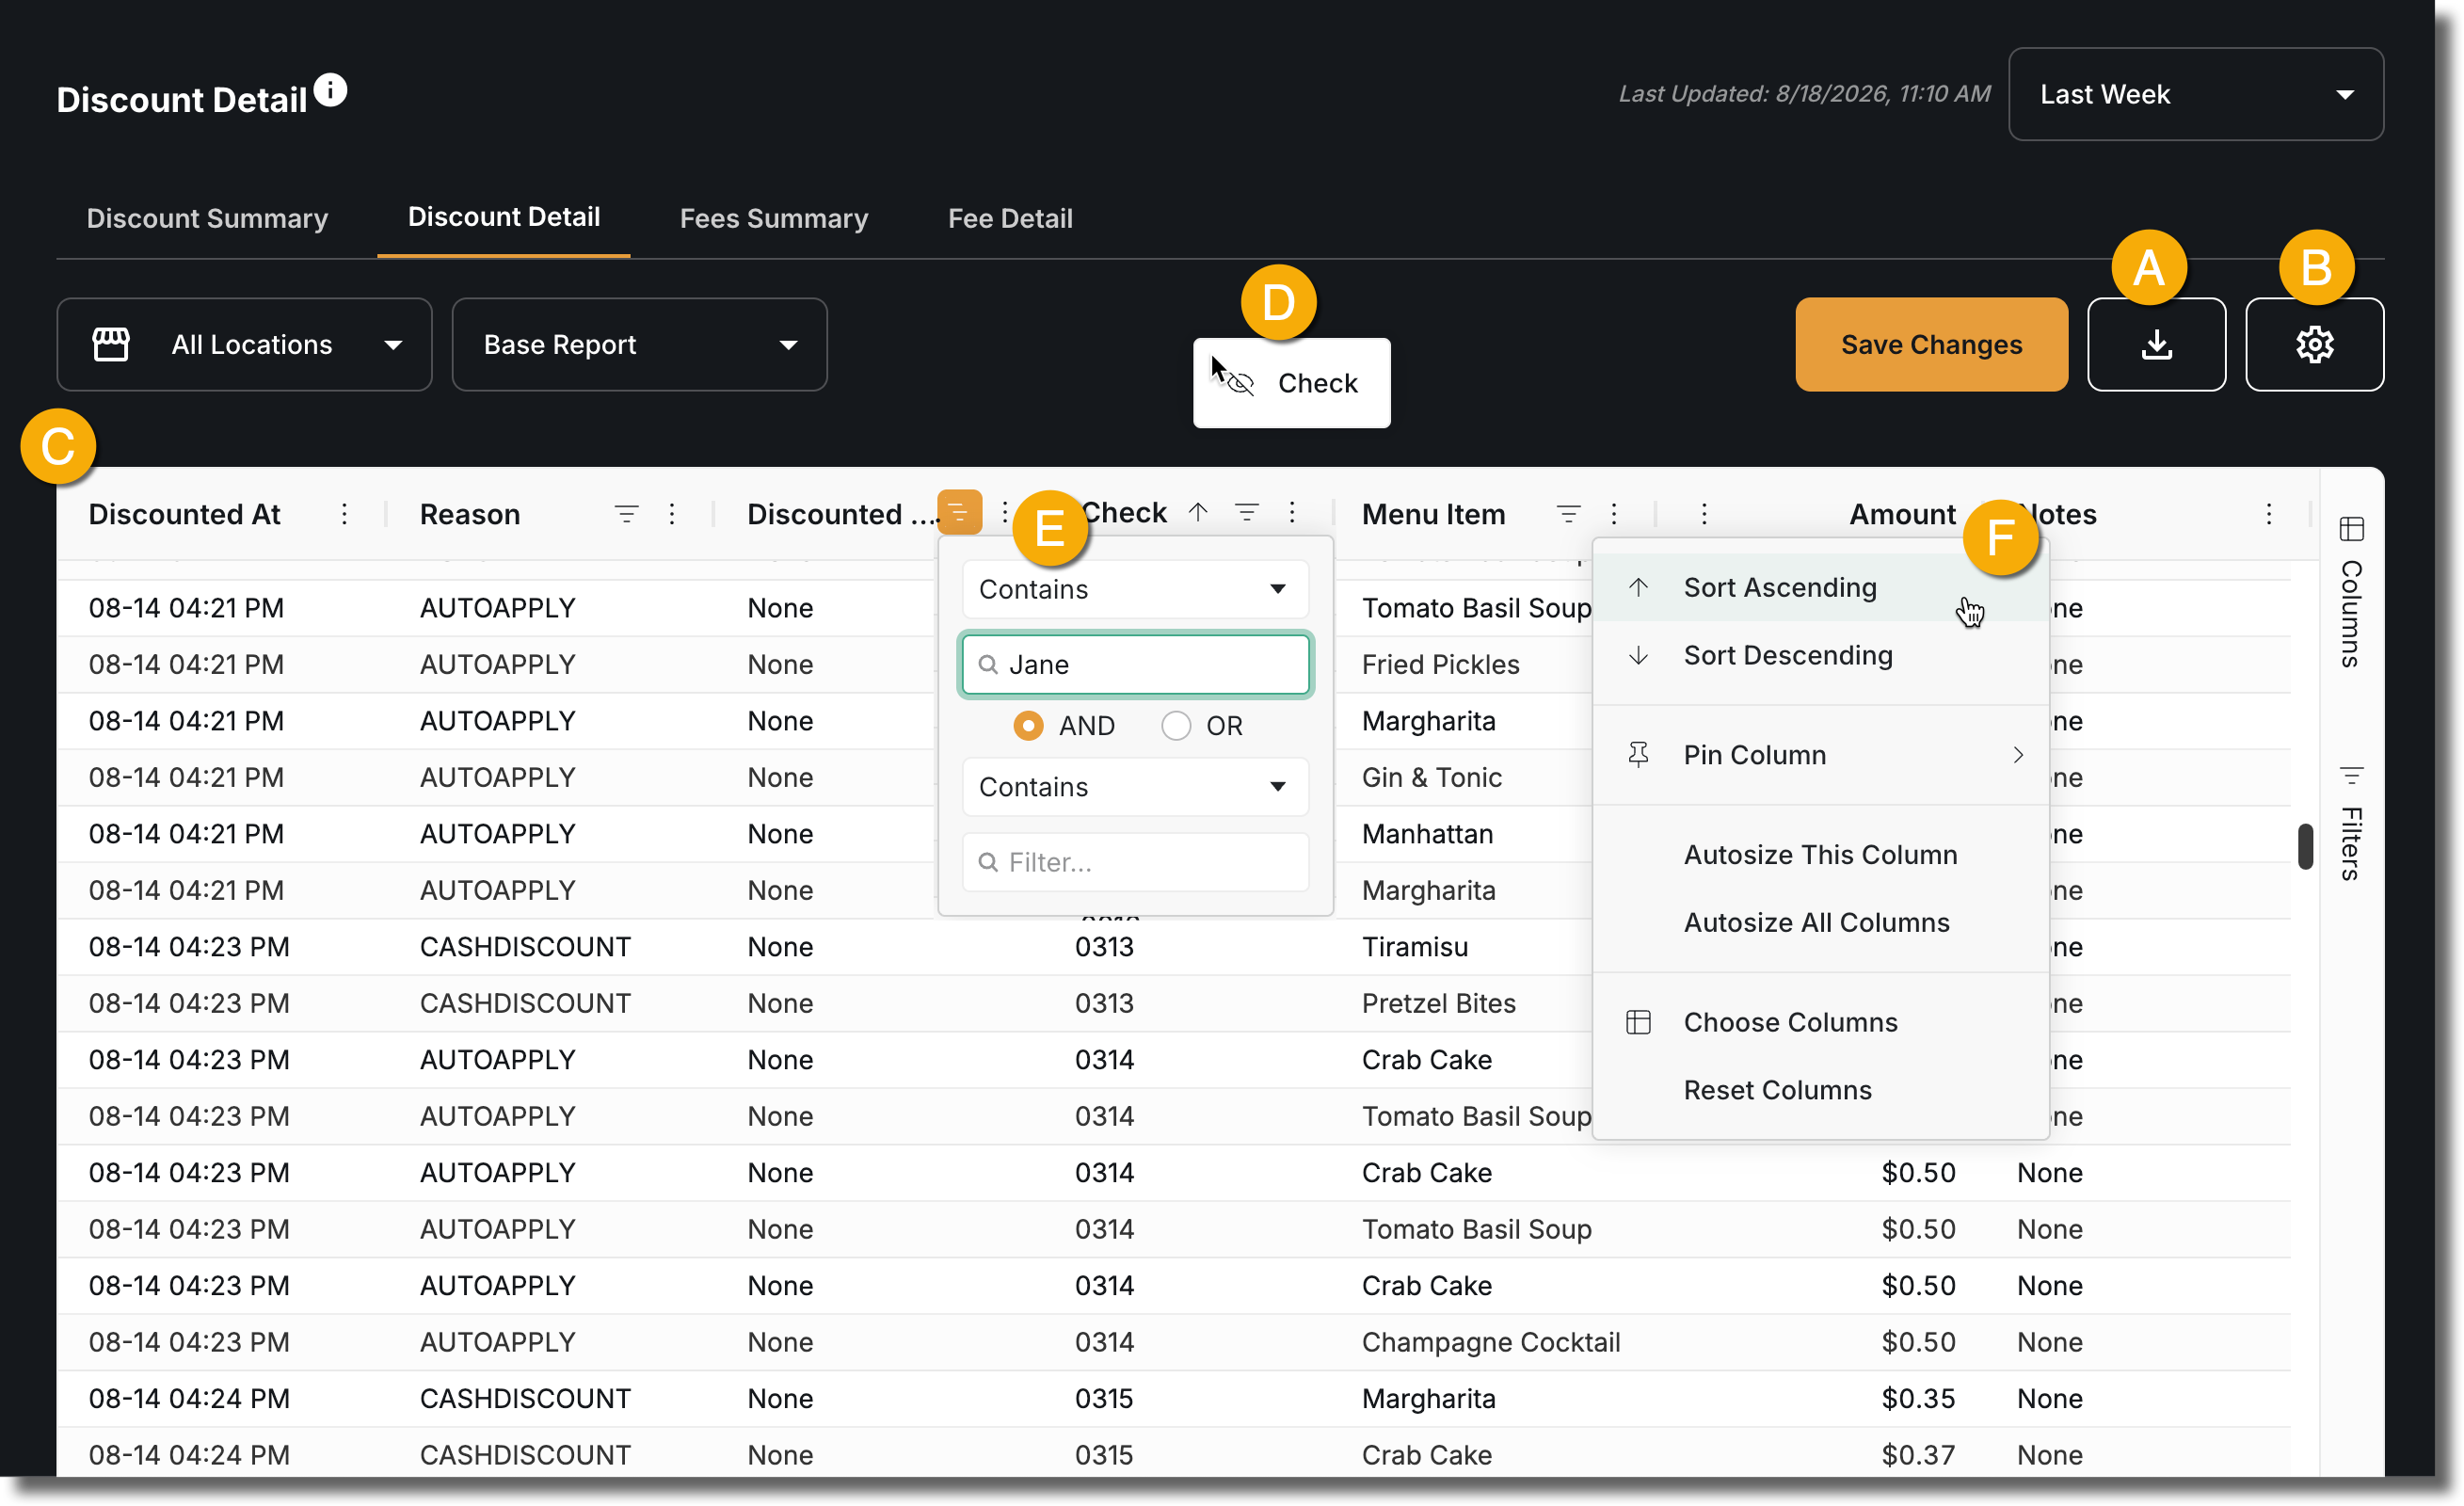Click the empty Filter... input field
This screenshot has height=1506, width=2464.
pos(1135,862)
